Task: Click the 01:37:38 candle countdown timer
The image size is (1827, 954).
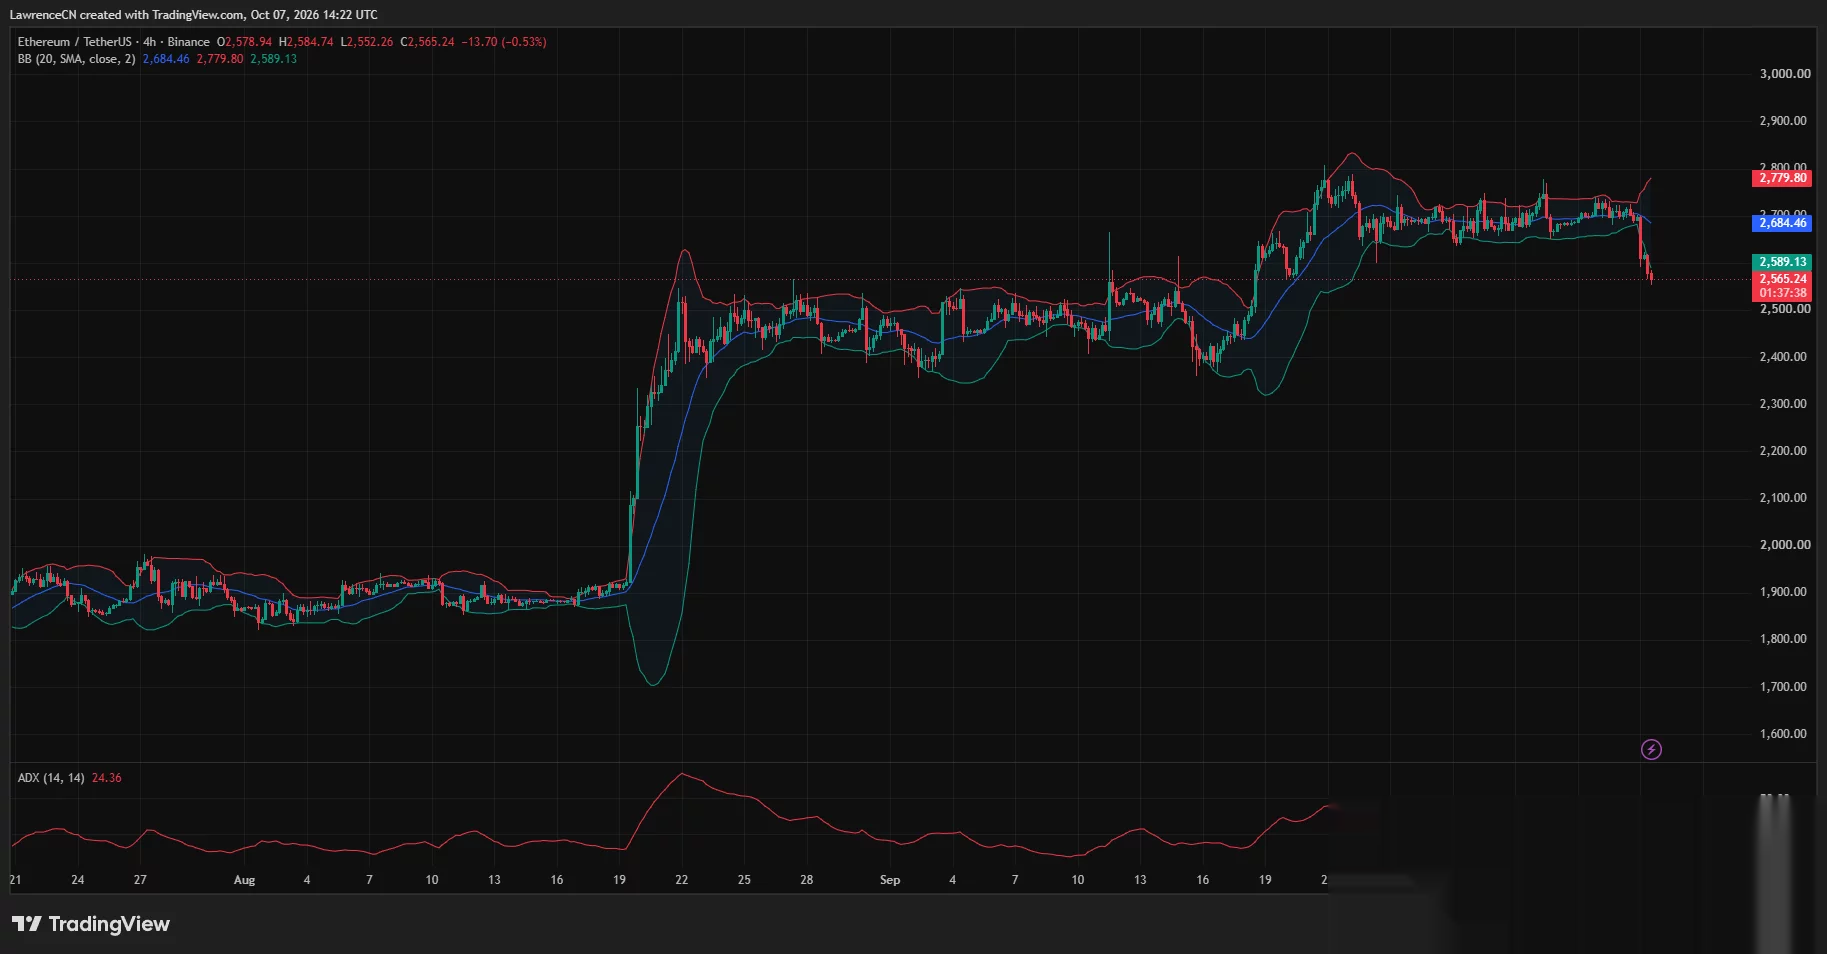Action: [x=1782, y=293]
